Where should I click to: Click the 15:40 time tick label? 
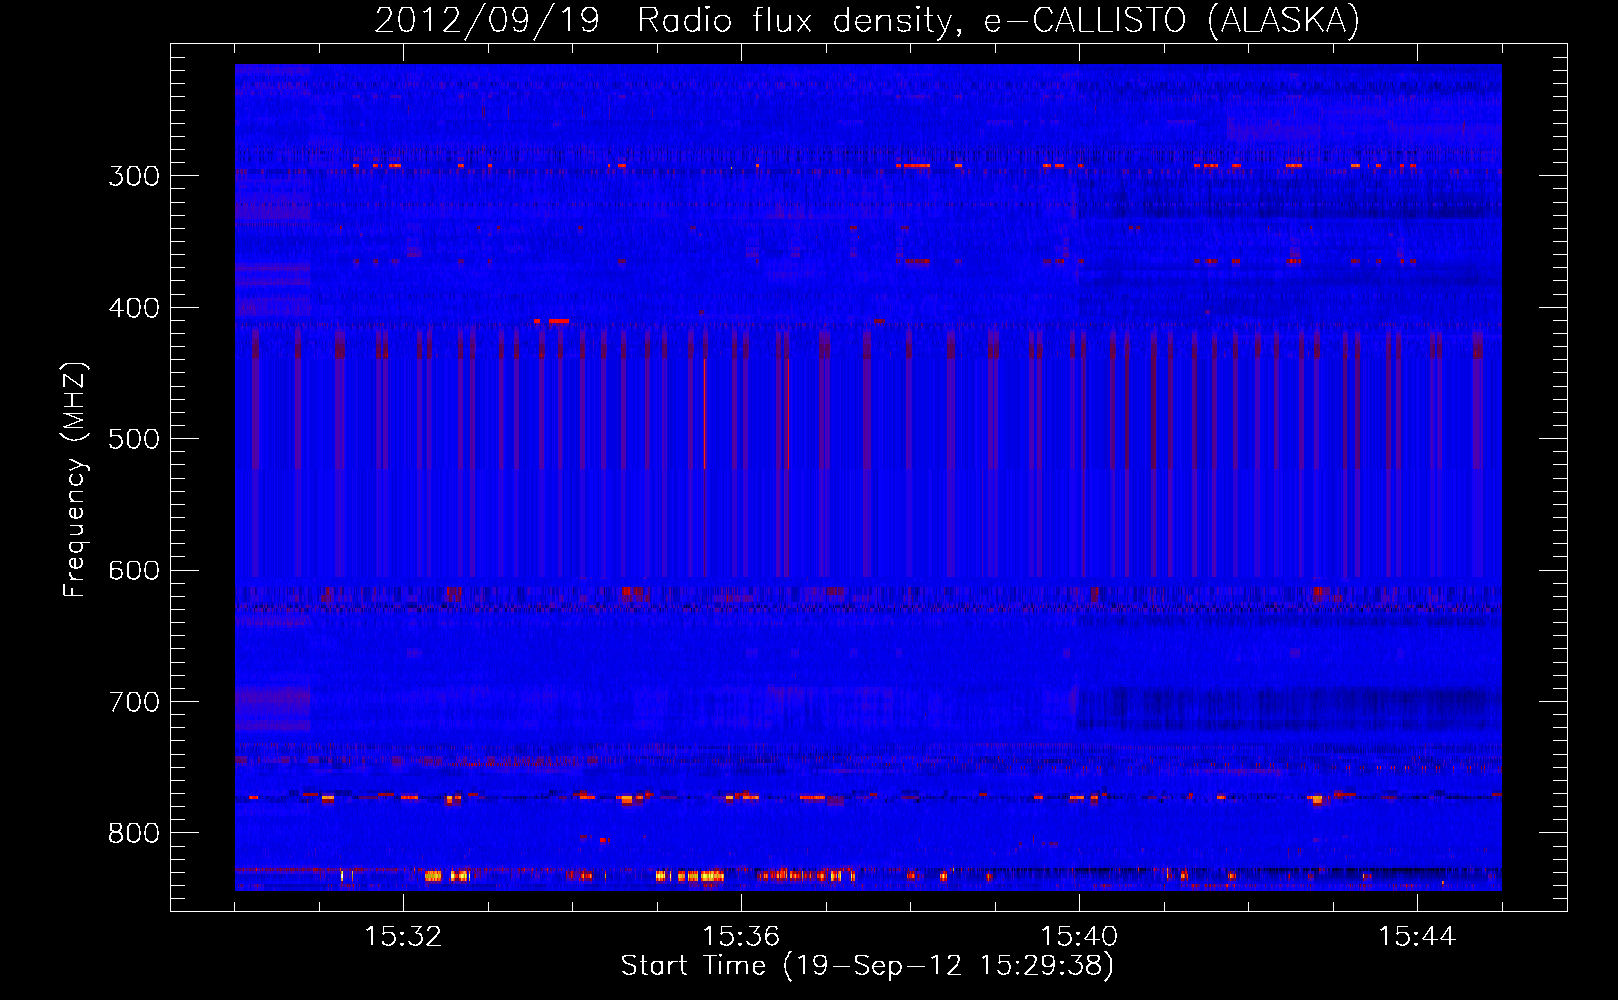[x=1079, y=937]
